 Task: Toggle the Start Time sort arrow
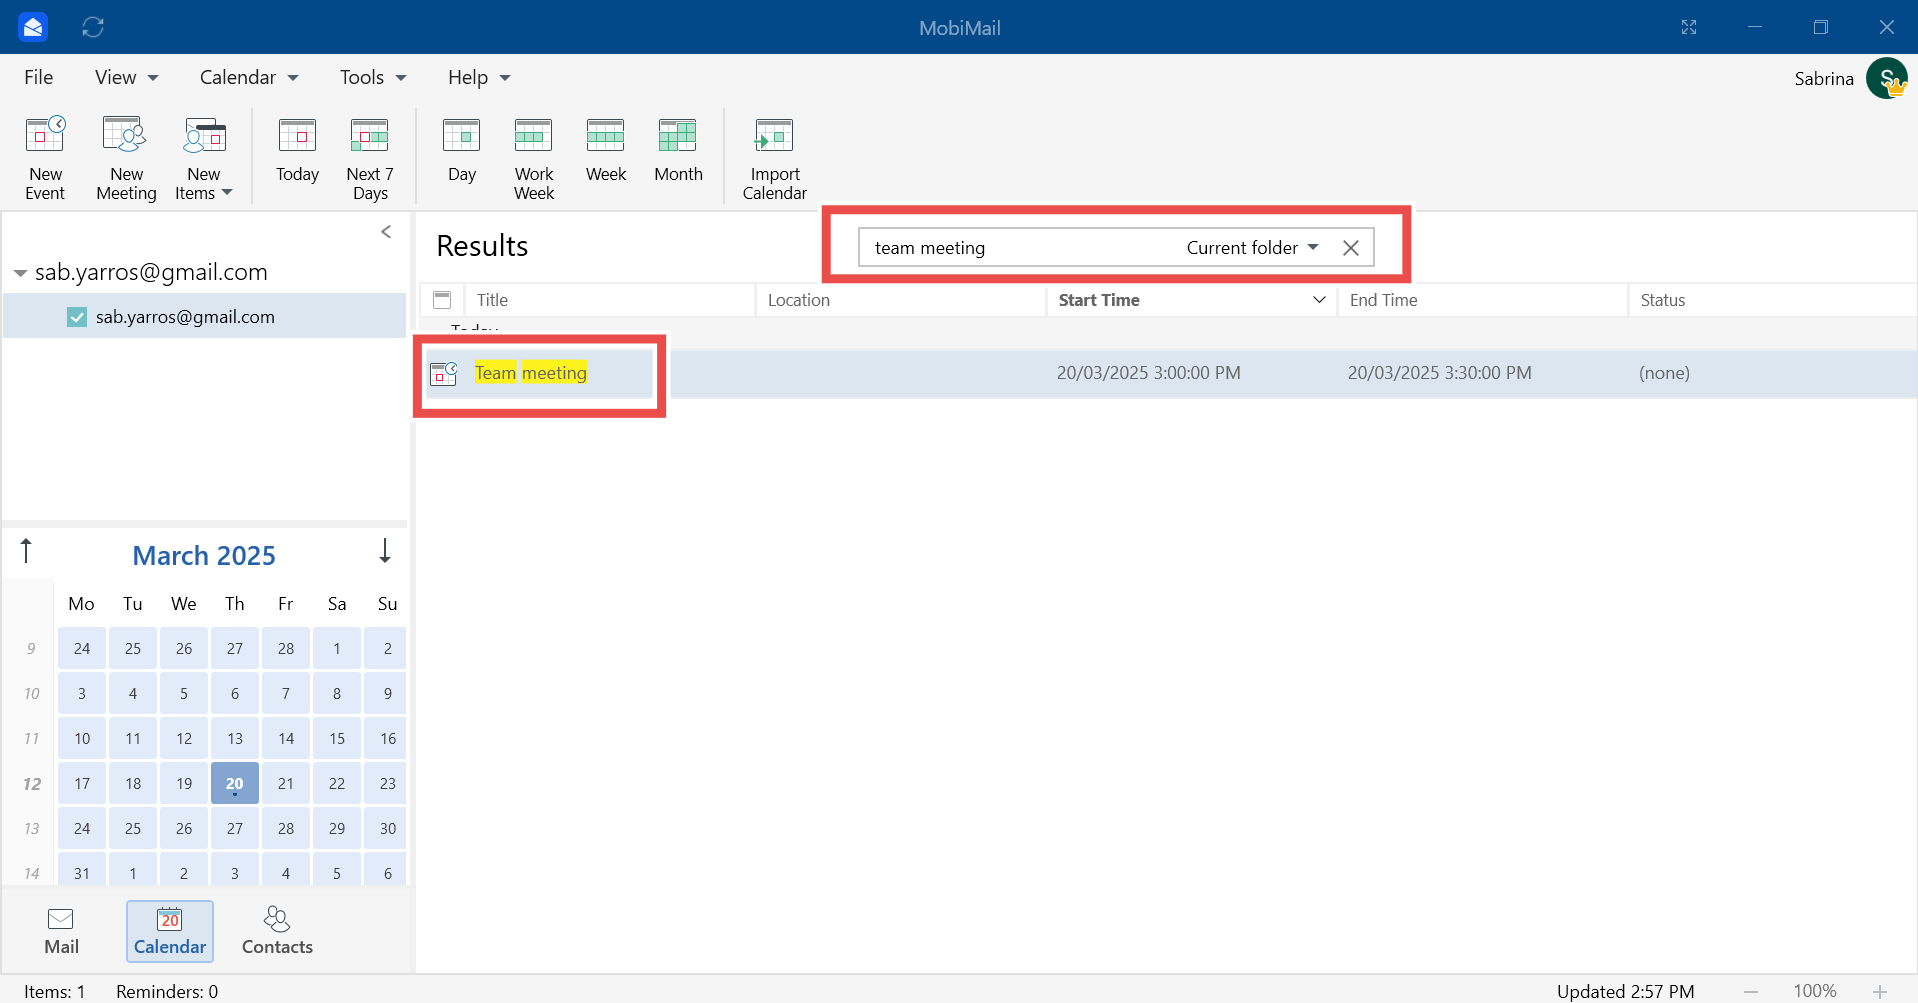(x=1319, y=300)
